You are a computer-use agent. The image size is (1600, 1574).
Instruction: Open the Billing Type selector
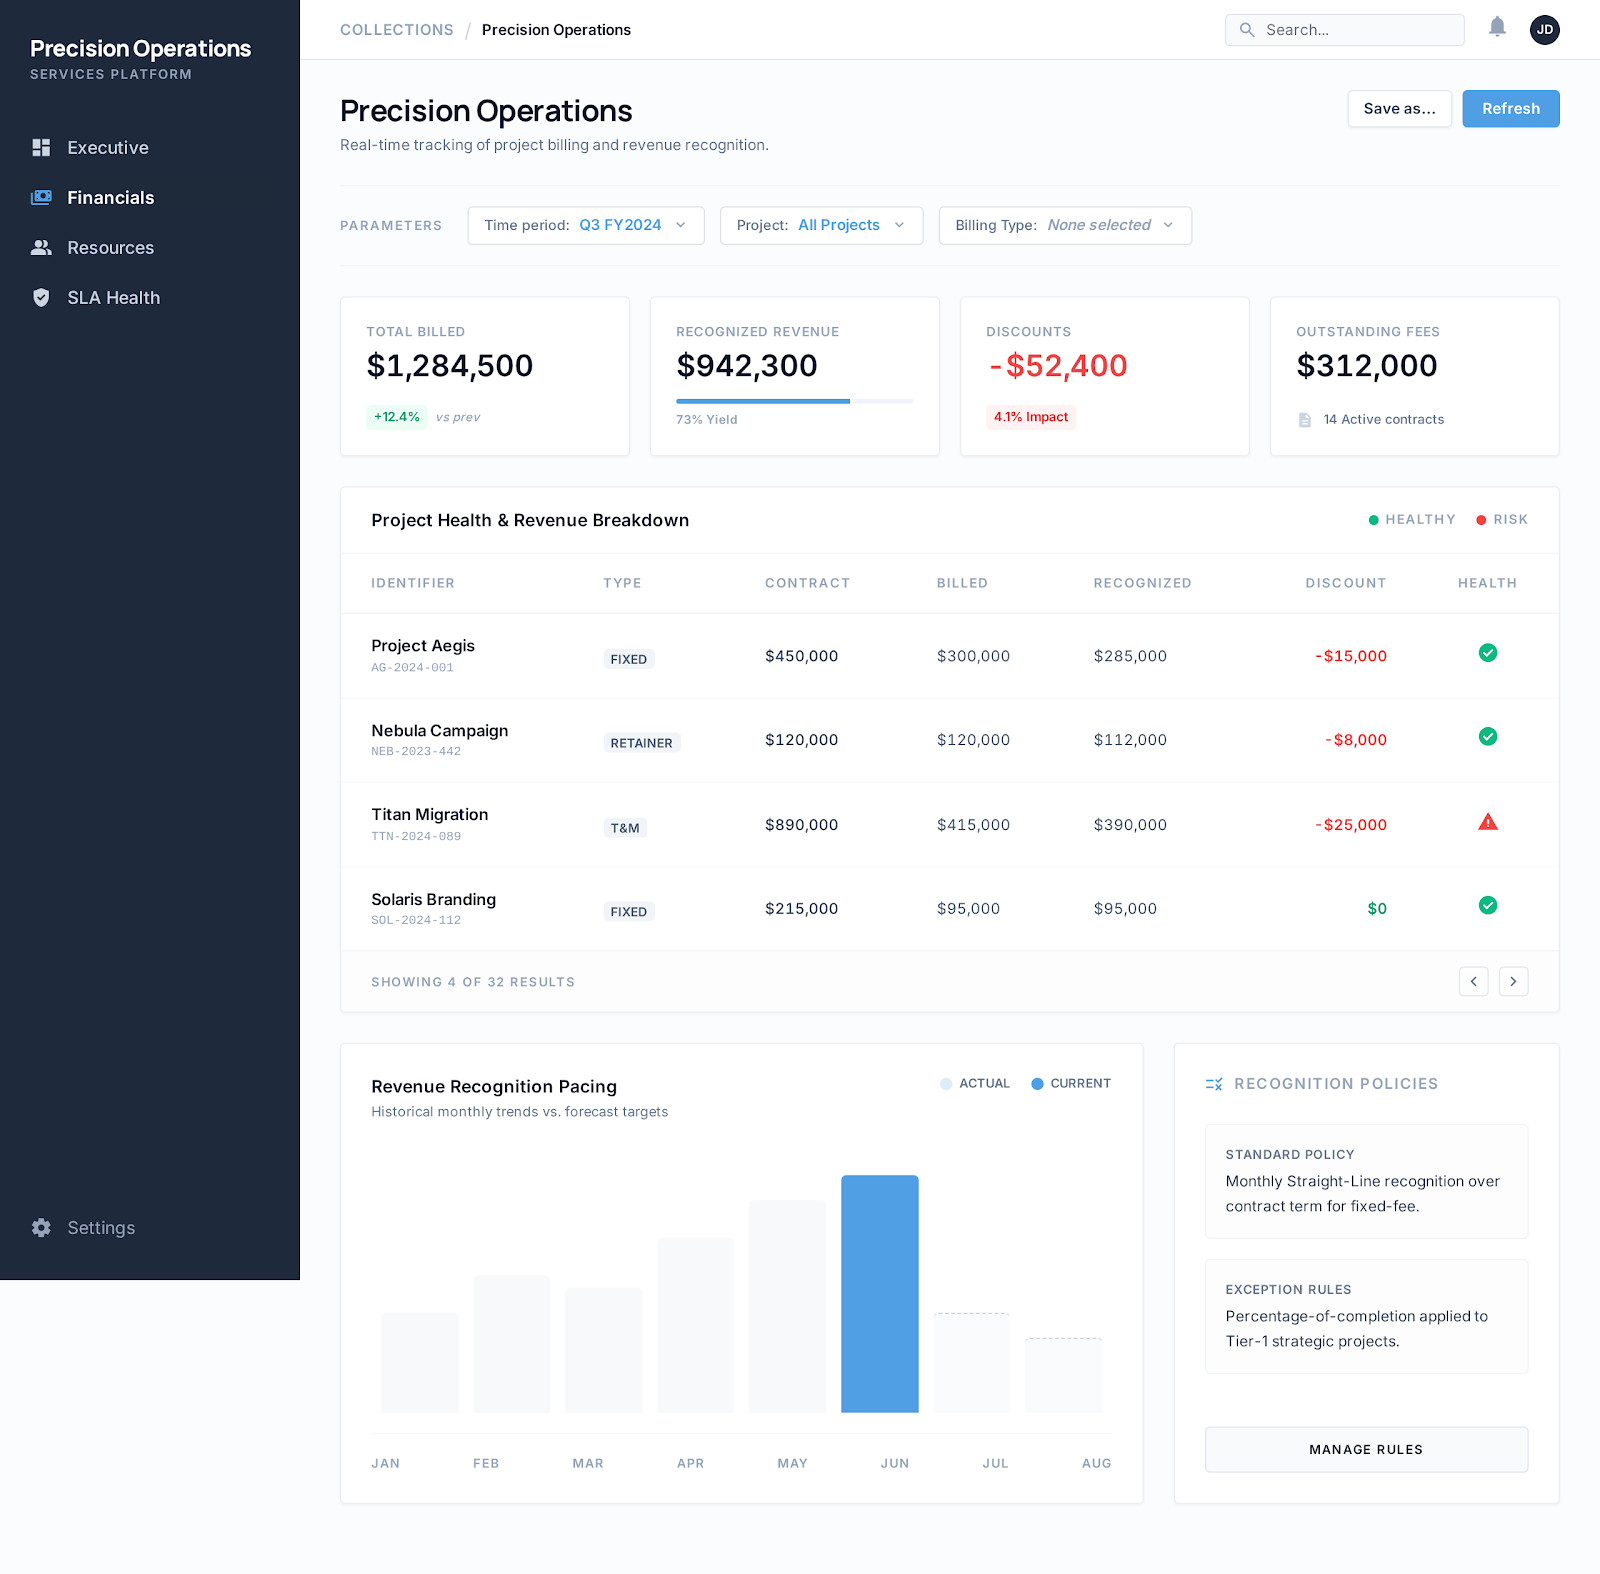tap(1064, 225)
